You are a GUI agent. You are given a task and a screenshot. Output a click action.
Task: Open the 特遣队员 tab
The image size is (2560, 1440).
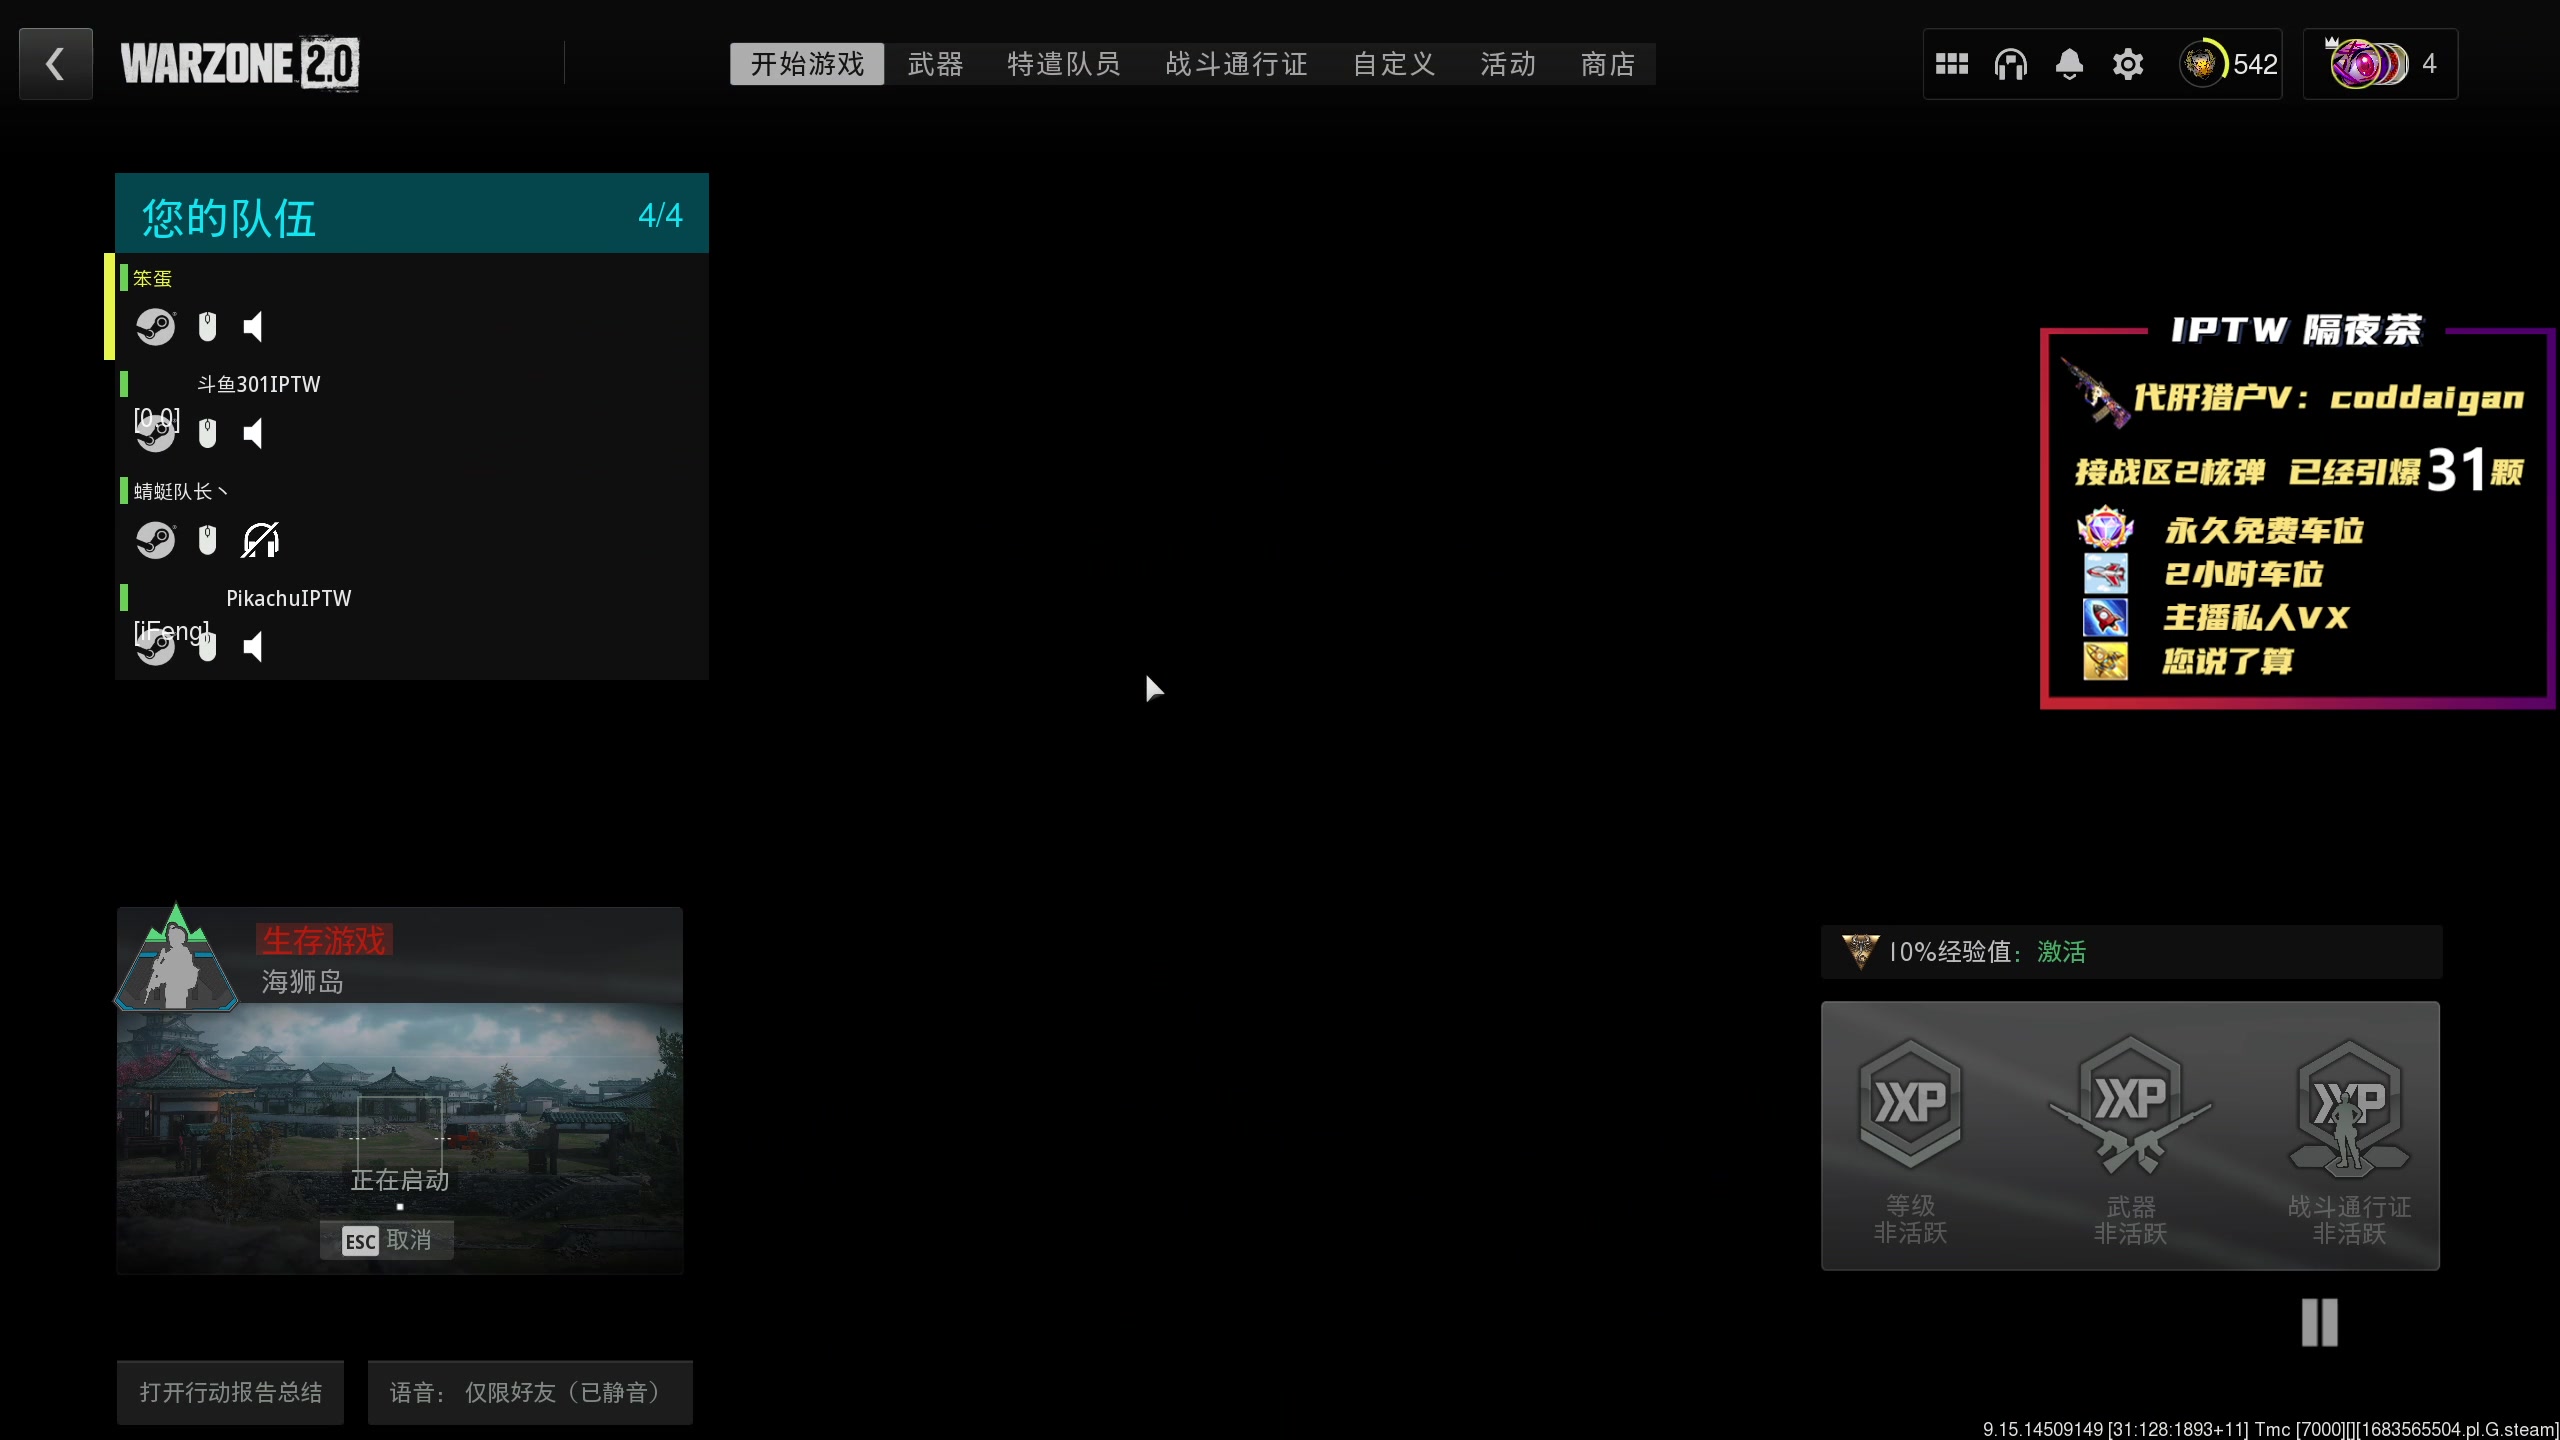click(1064, 64)
